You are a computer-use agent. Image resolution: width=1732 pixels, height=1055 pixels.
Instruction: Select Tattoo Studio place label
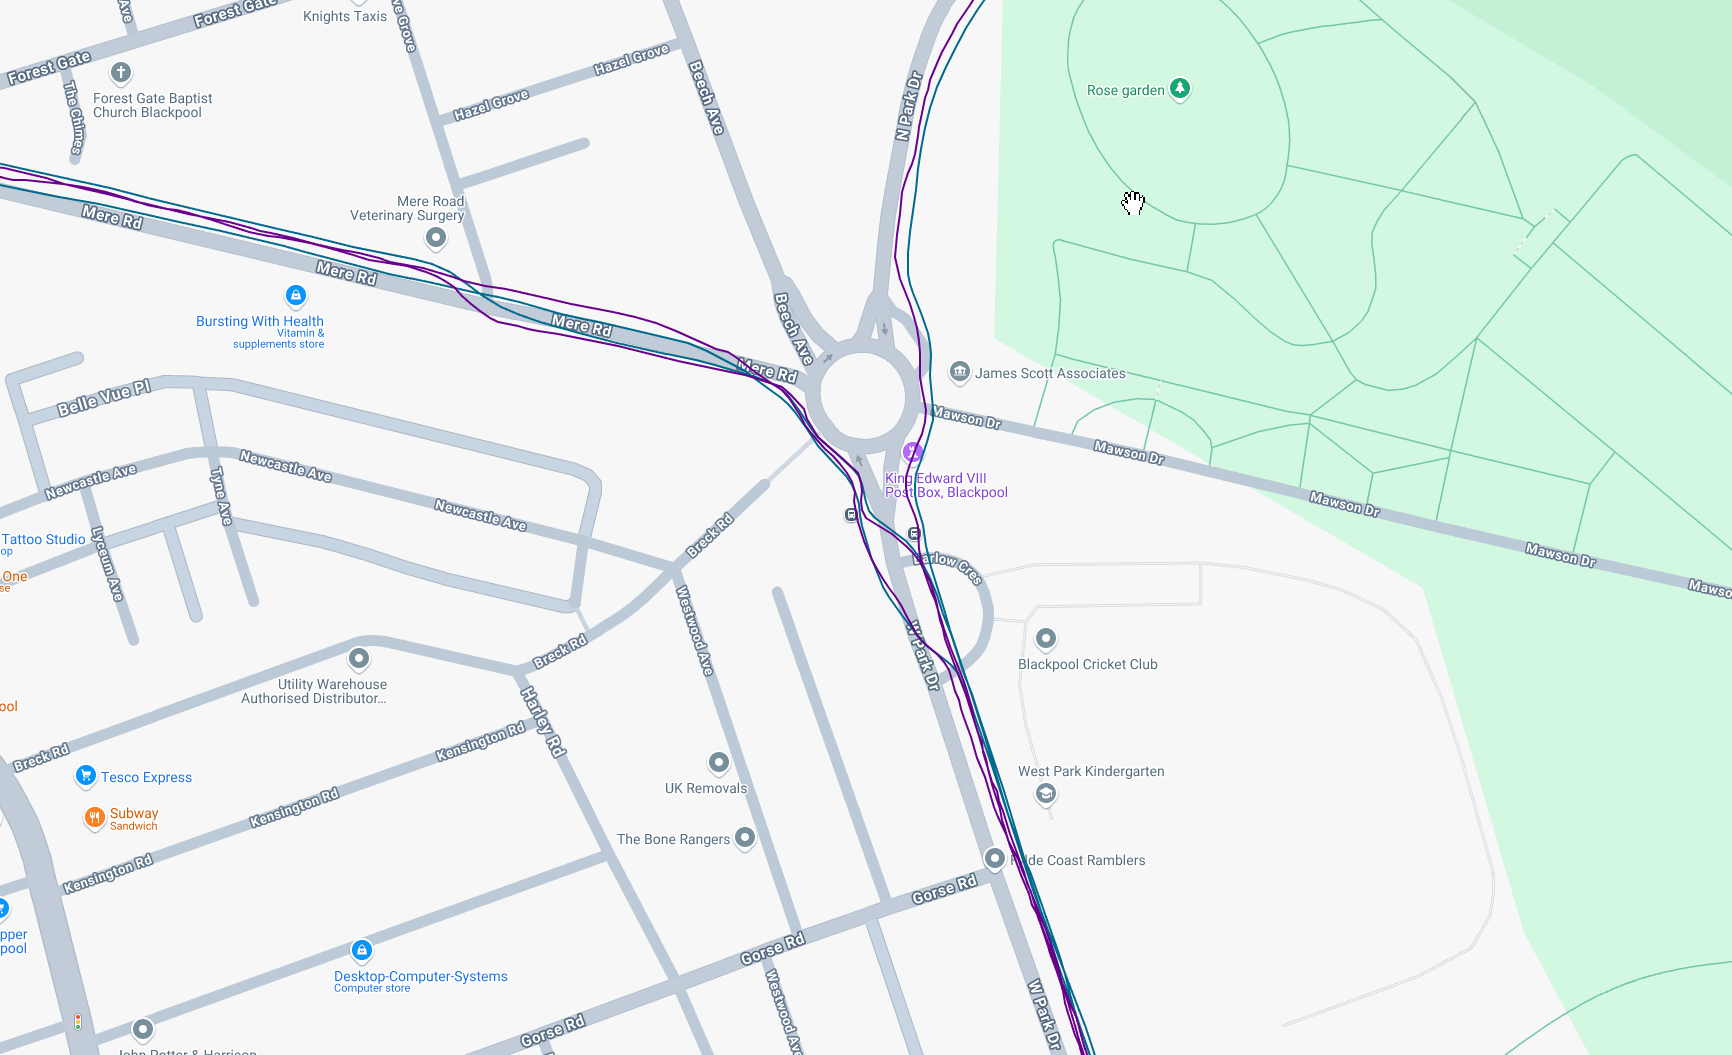[44, 539]
